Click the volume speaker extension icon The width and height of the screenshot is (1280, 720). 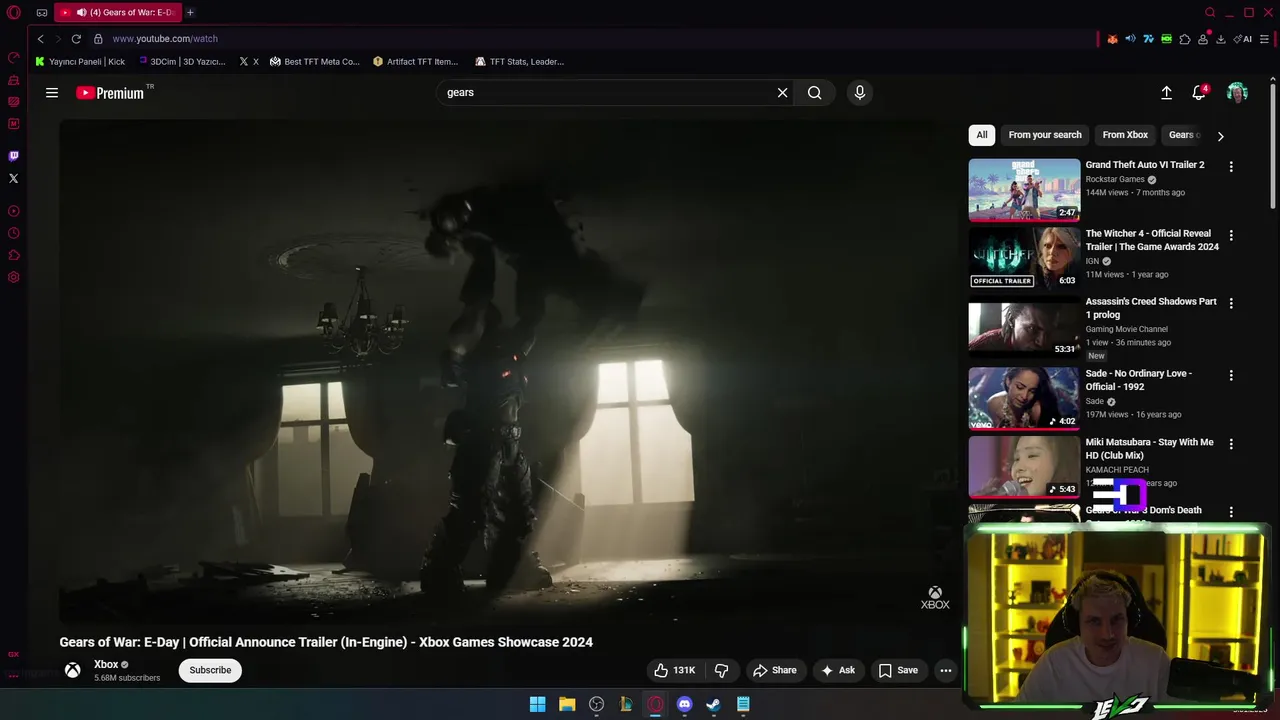[1130, 39]
